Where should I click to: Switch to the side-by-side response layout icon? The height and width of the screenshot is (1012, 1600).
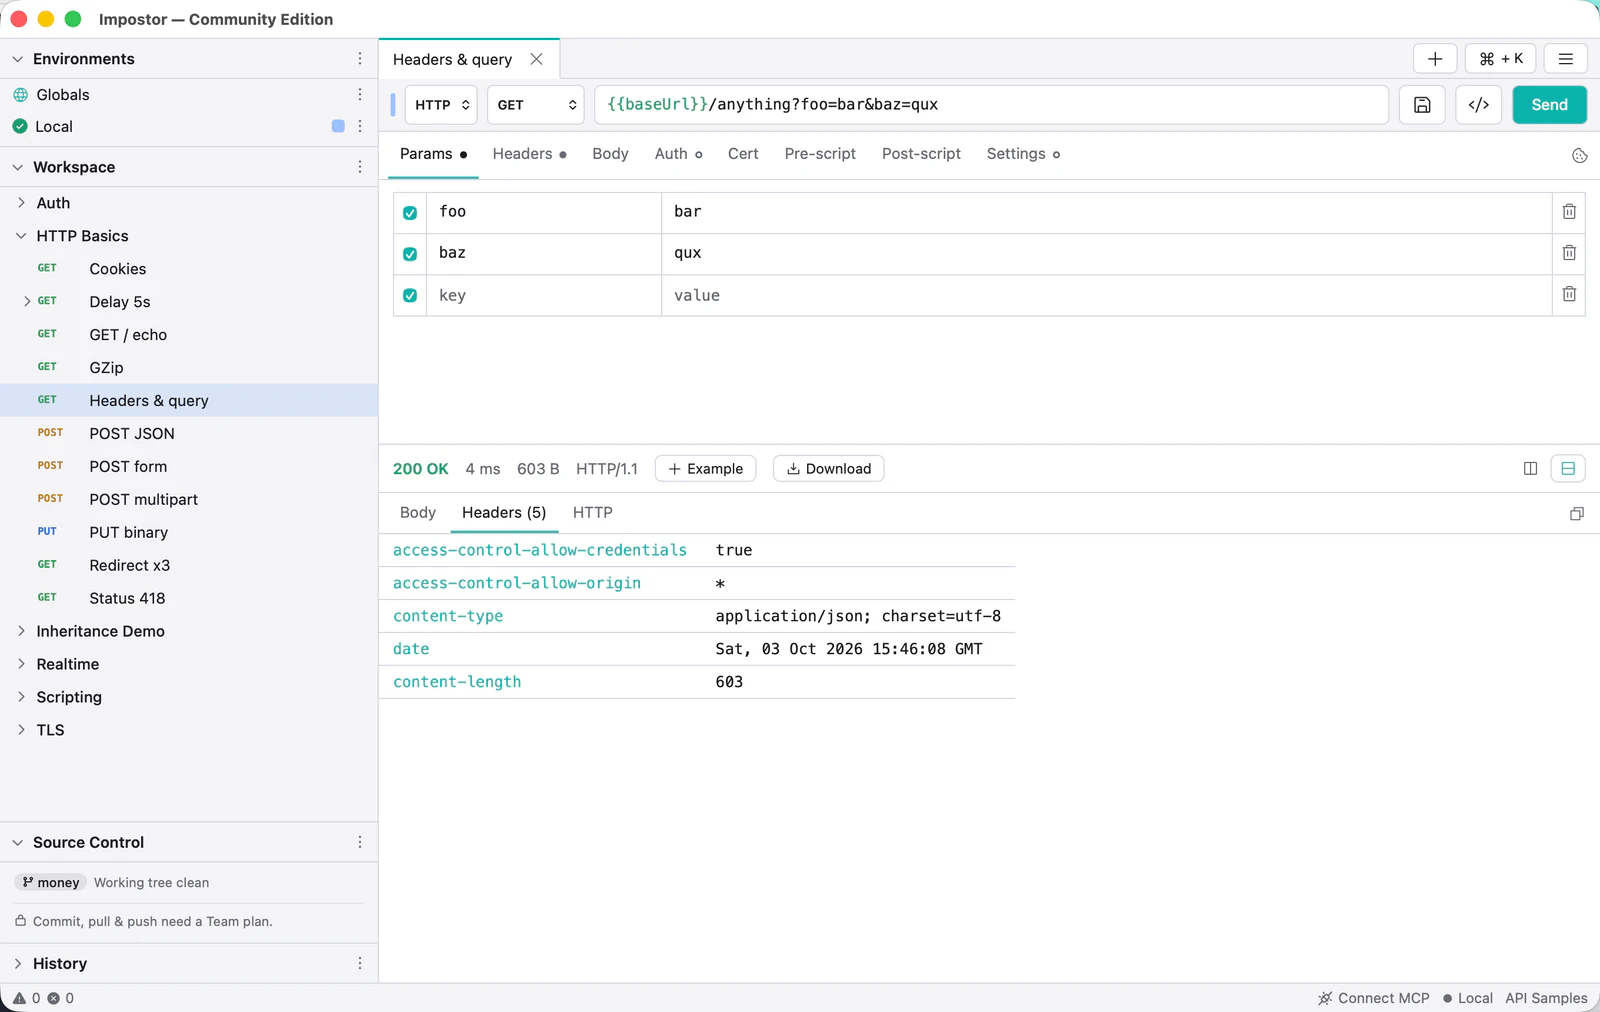click(x=1530, y=468)
